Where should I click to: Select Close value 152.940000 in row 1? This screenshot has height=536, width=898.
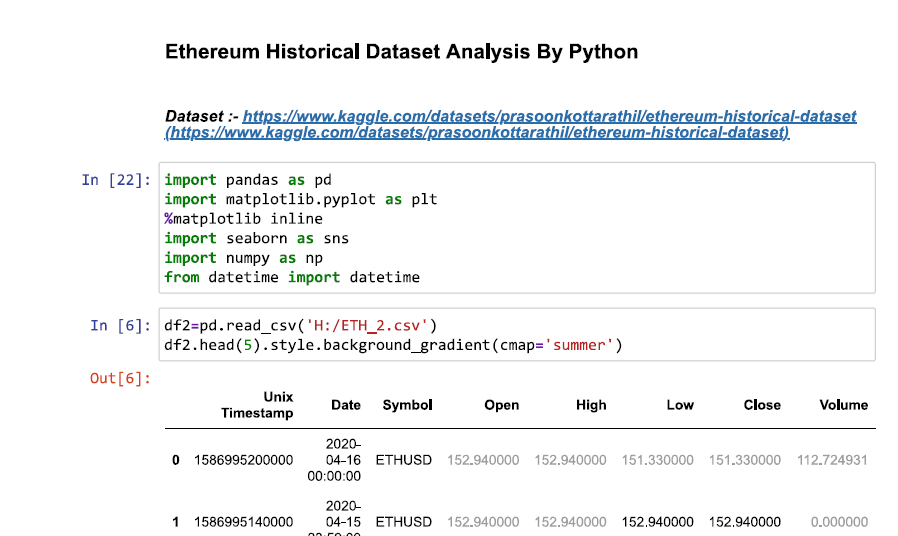pos(745,522)
